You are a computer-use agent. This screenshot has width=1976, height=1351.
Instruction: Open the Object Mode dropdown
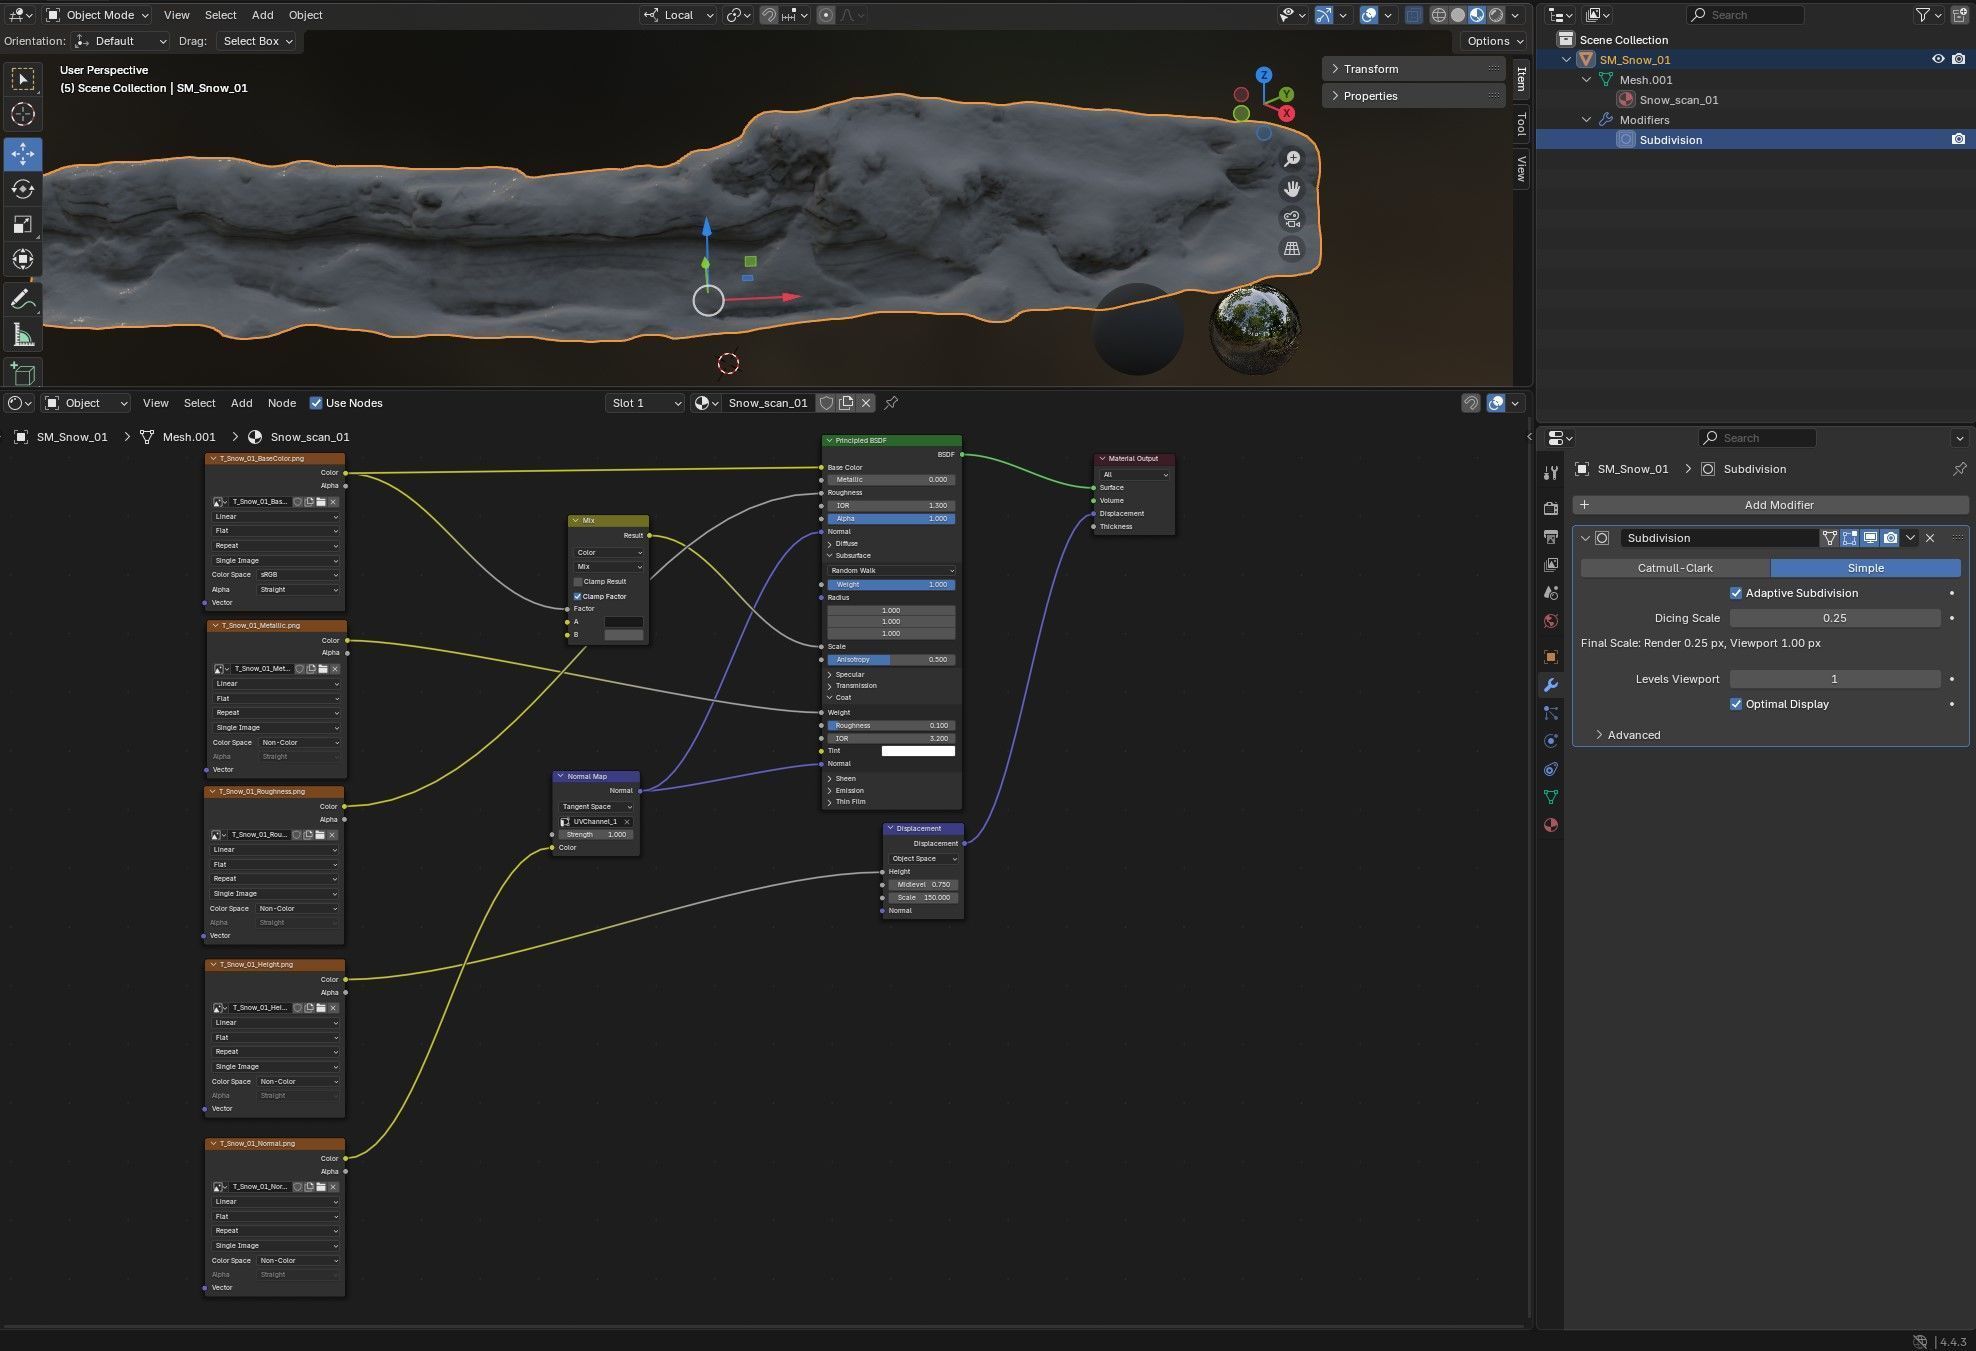[99, 15]
